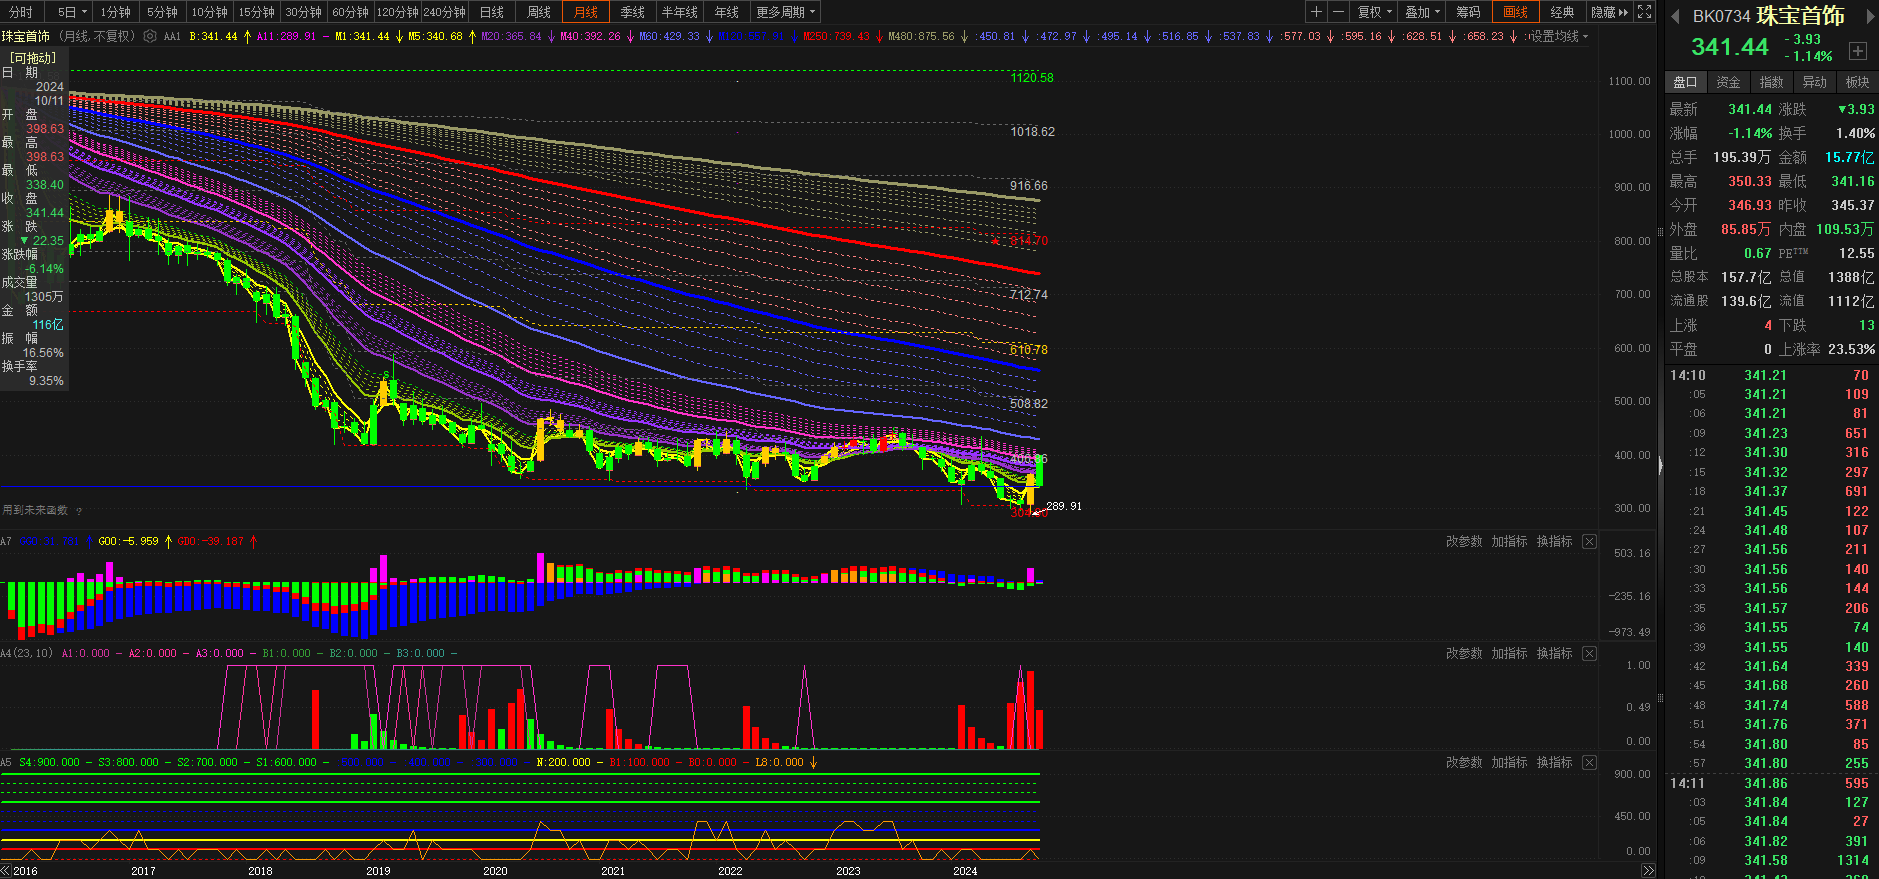Switch to 分时 intraday view
The height and width of the screenshot is (879, 1879).
point(21,12)
